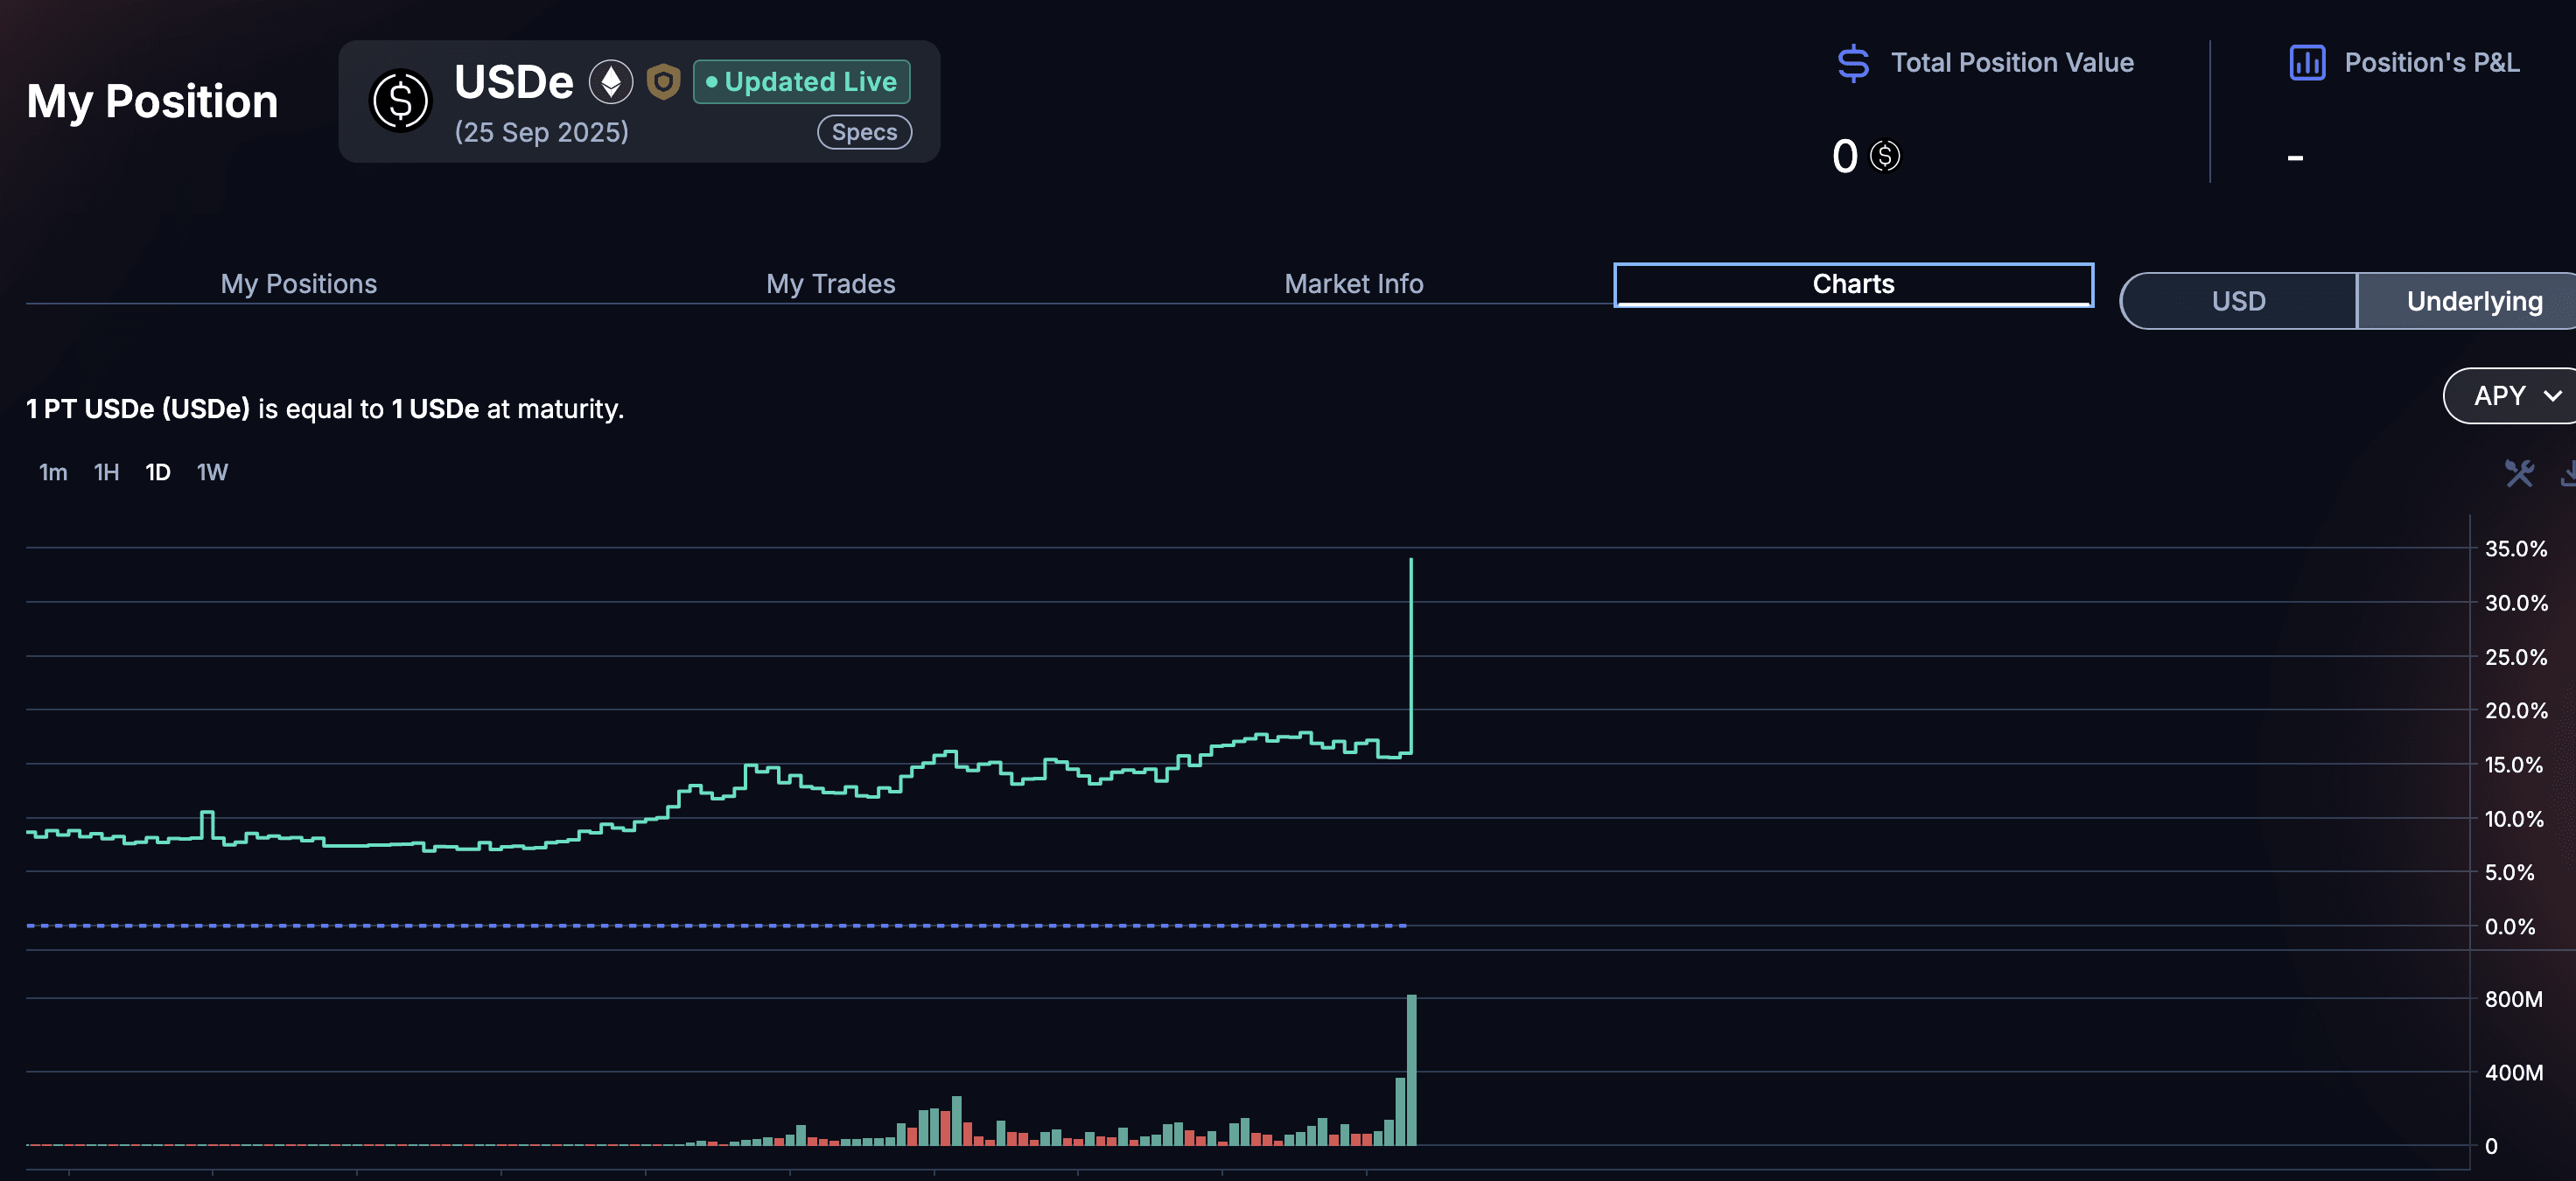Click the tallest volume bar in chart
This screenshot has width=2576, height=1181.
tap(1411, 1070)
